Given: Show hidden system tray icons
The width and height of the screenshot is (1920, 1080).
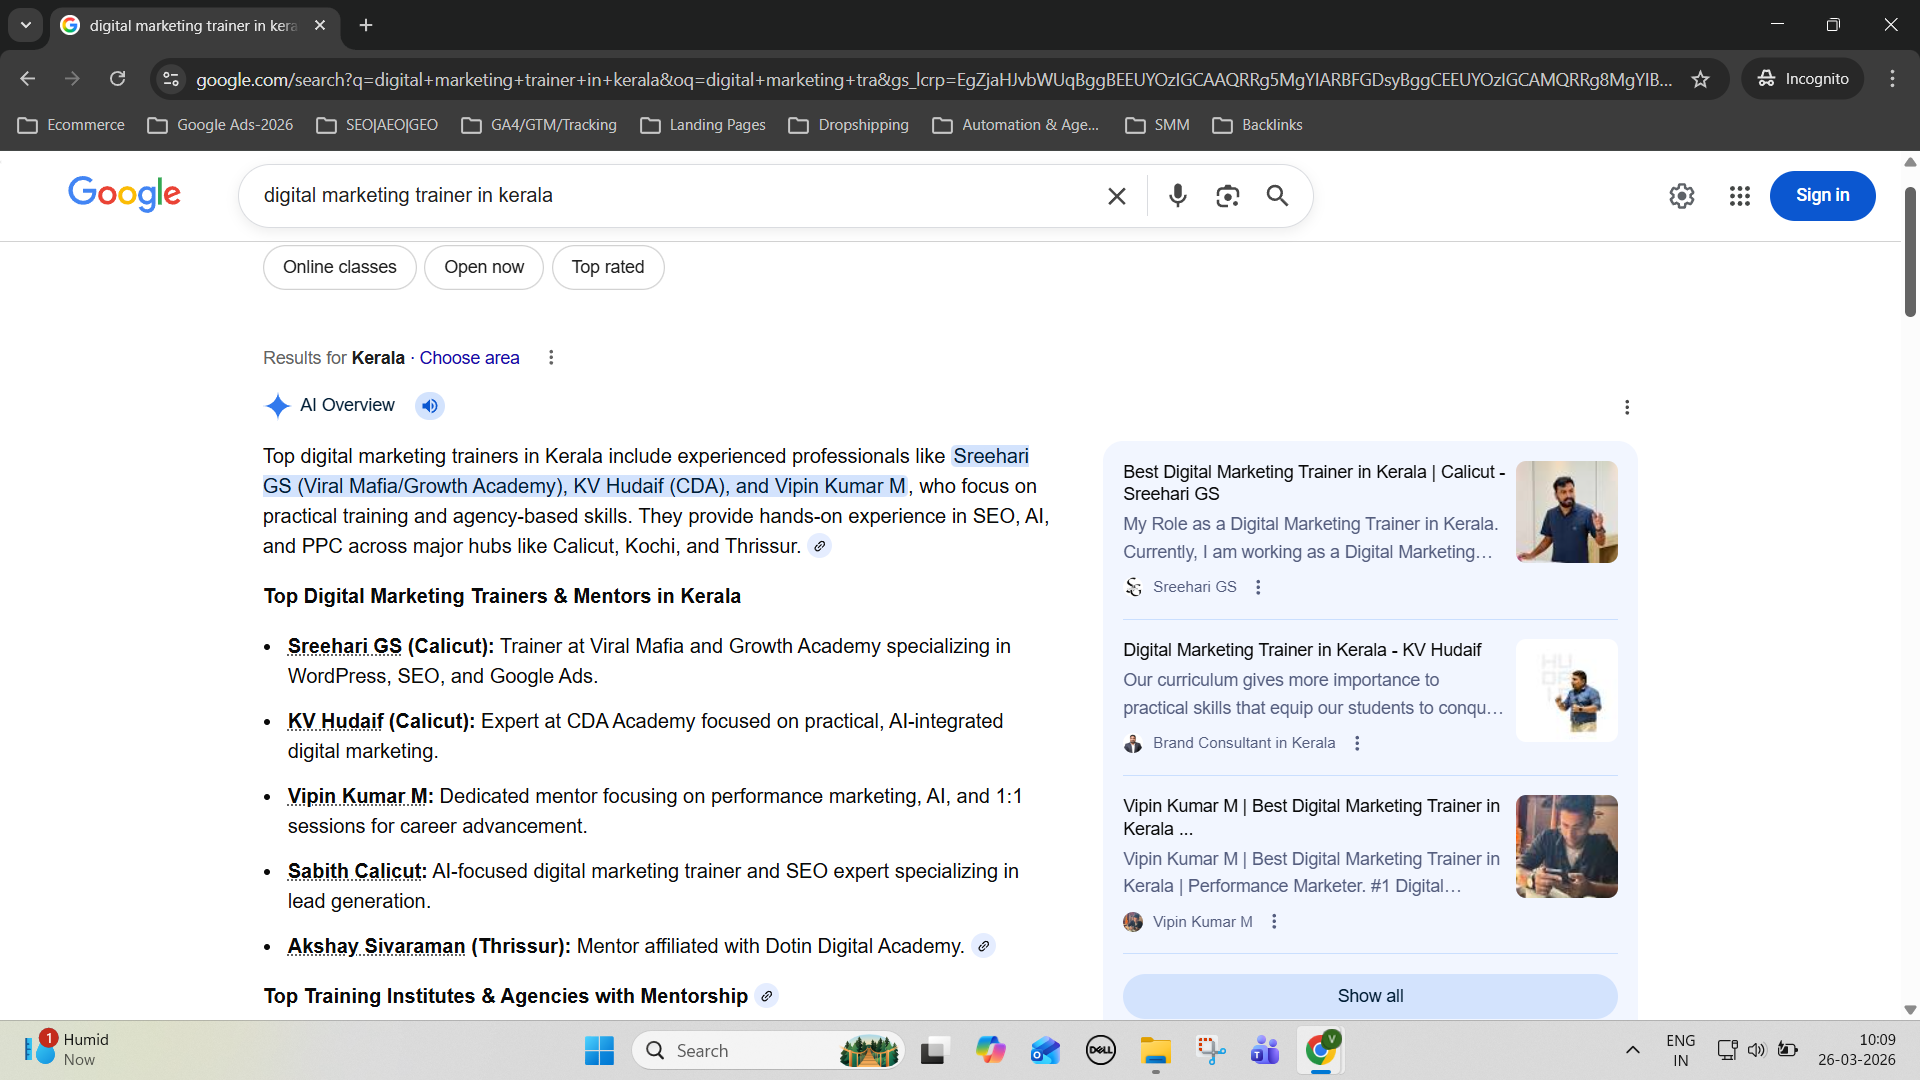Looking at the screenshot, I should coord(1633,1050).
